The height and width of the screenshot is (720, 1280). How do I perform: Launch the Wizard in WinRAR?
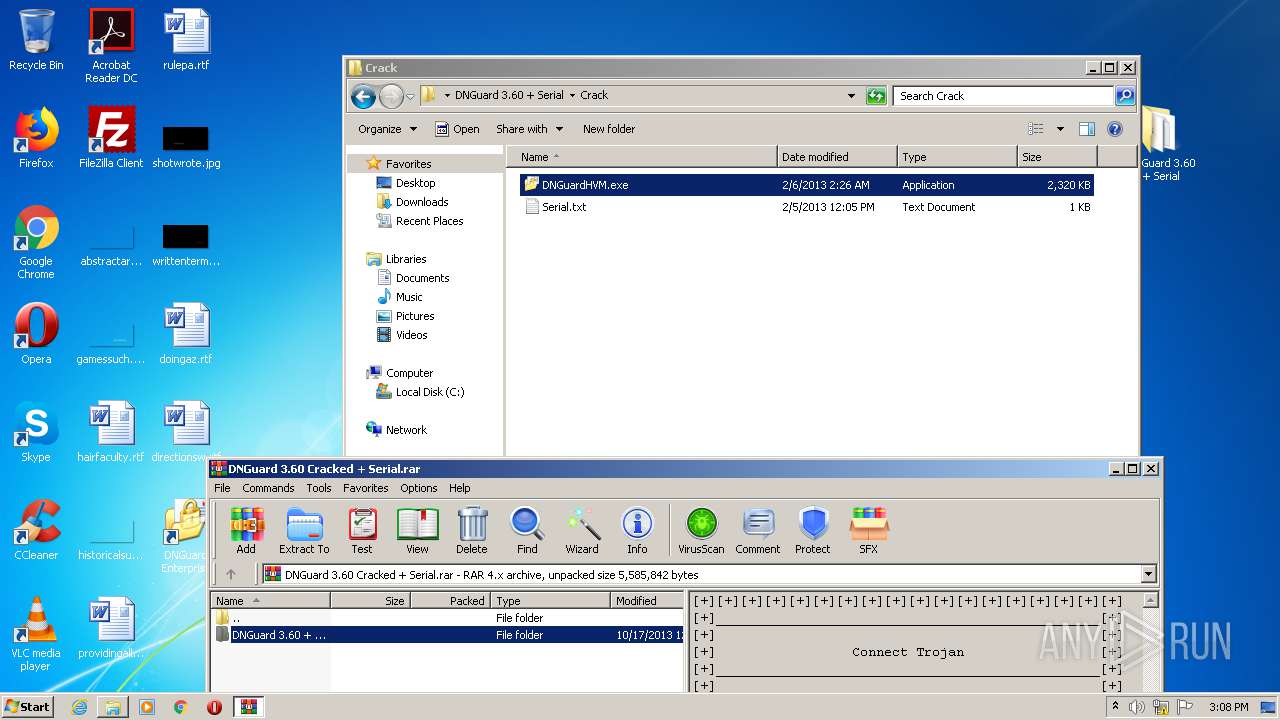(582, 530)
